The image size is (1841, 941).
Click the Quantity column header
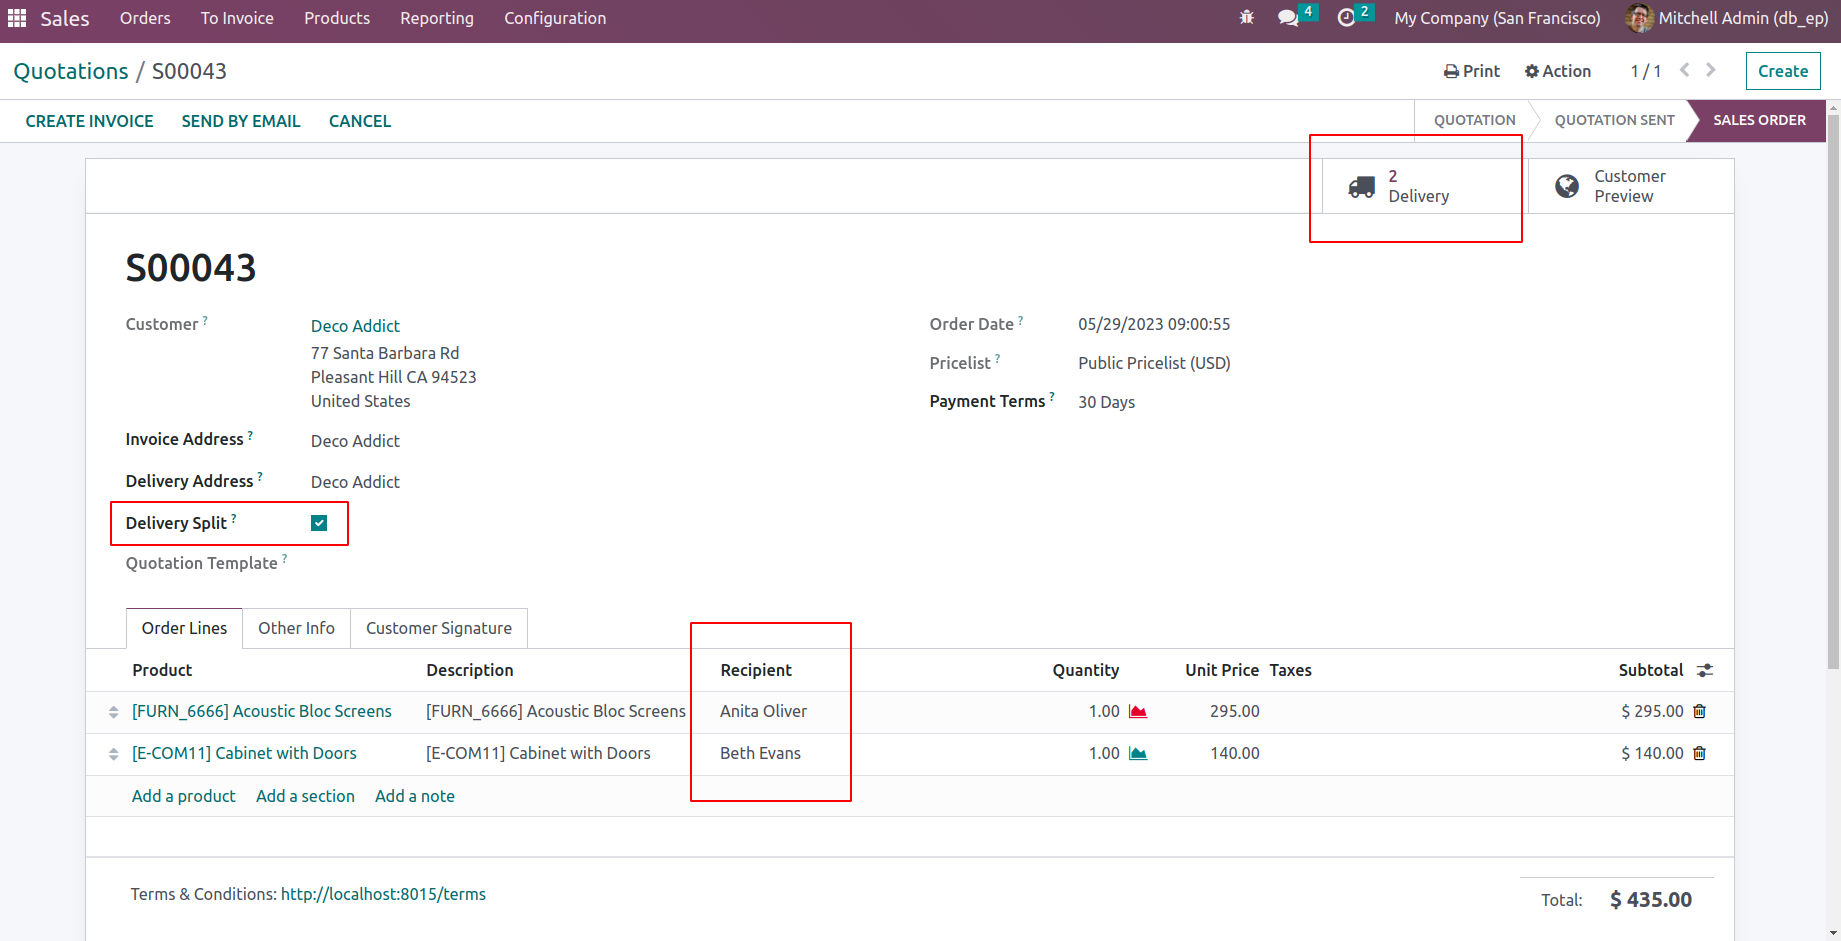point(1085,670)
